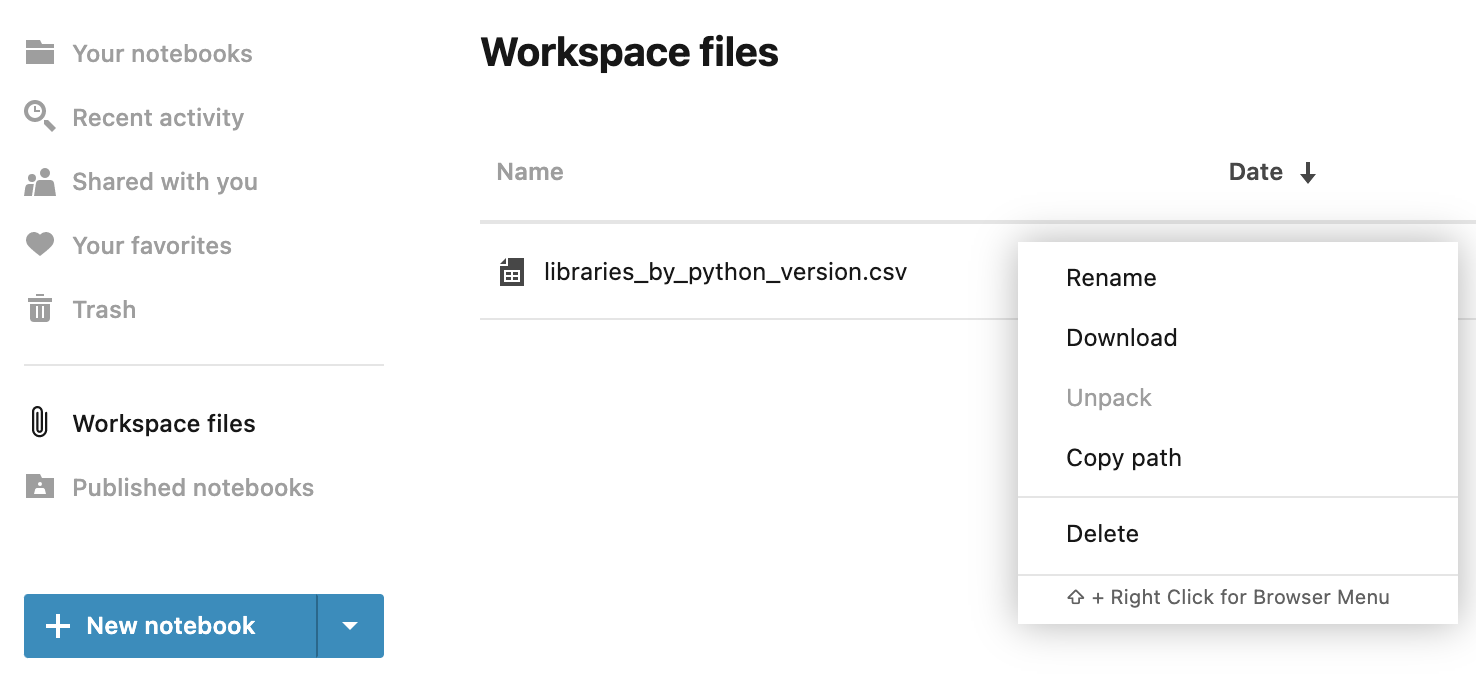Toggle the Date sort direction arrow
This screenshot has width=1476, height=696.
[1308, 171]
